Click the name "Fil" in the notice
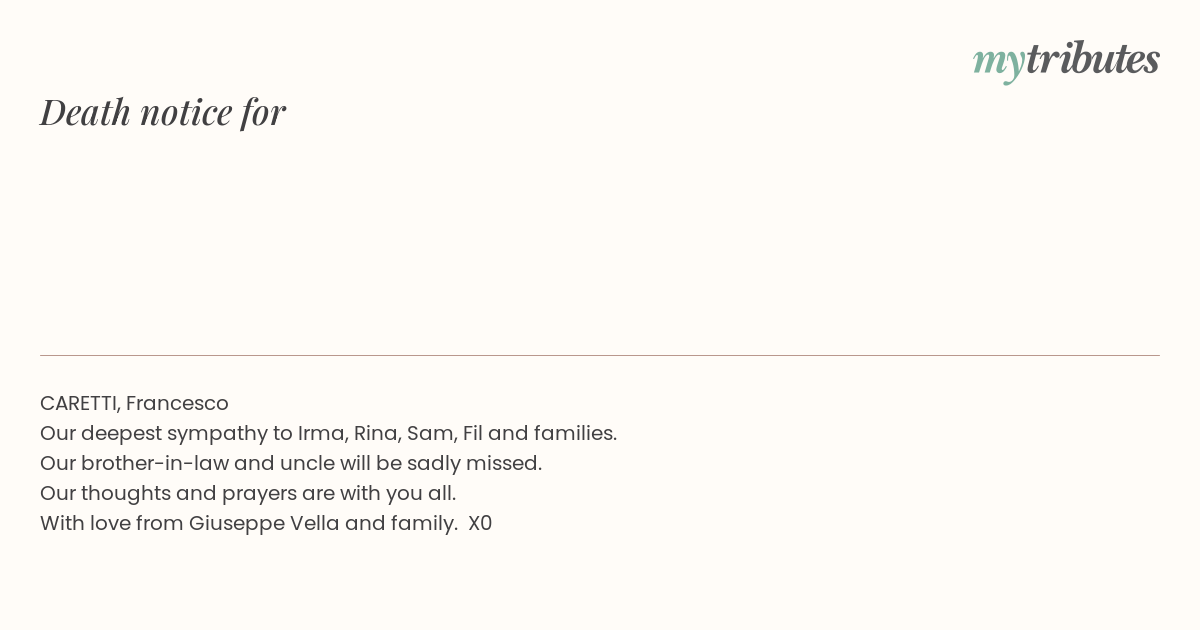 [472, 433]
